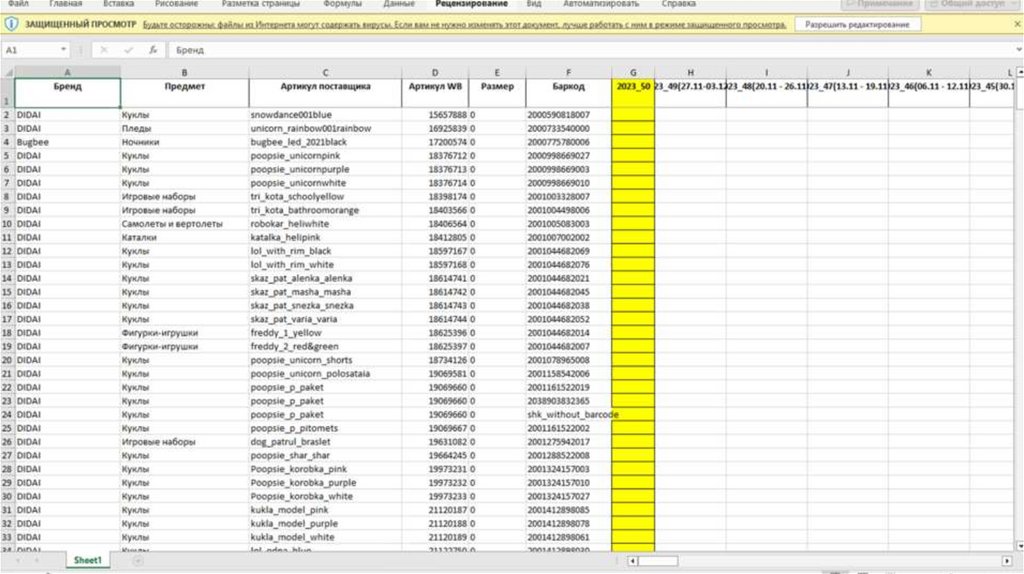The width and height of the screenshot is (1024, 574).
Task: Click the horizontal scrollbar right arrow
Action: pyautogui.click(x=1006, y=561)
